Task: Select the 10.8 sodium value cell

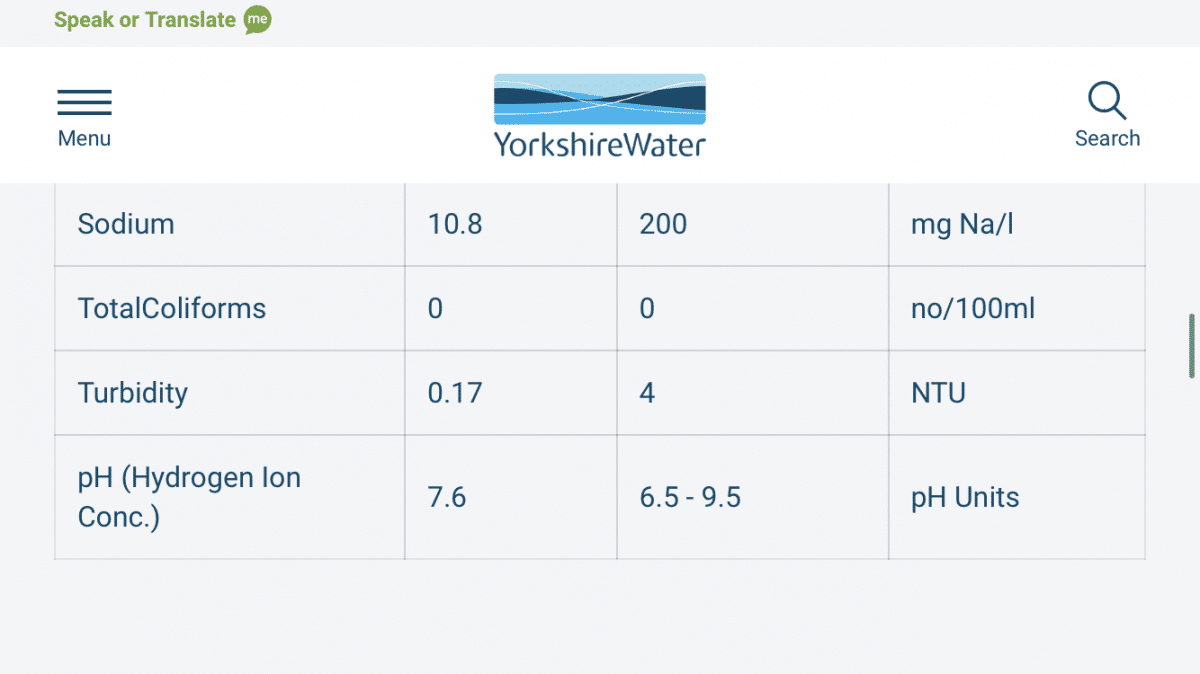Action: click(511, 224)
